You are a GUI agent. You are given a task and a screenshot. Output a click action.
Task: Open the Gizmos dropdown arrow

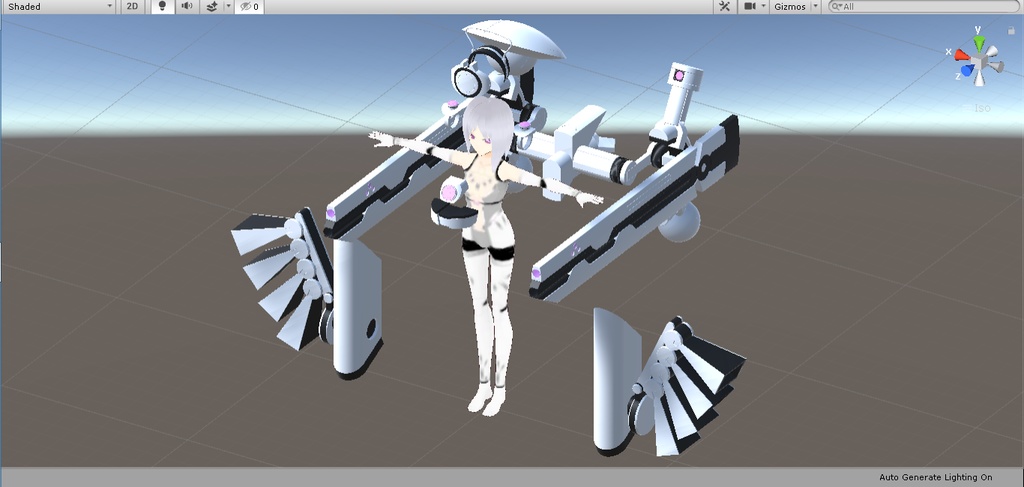click(816, 7)
